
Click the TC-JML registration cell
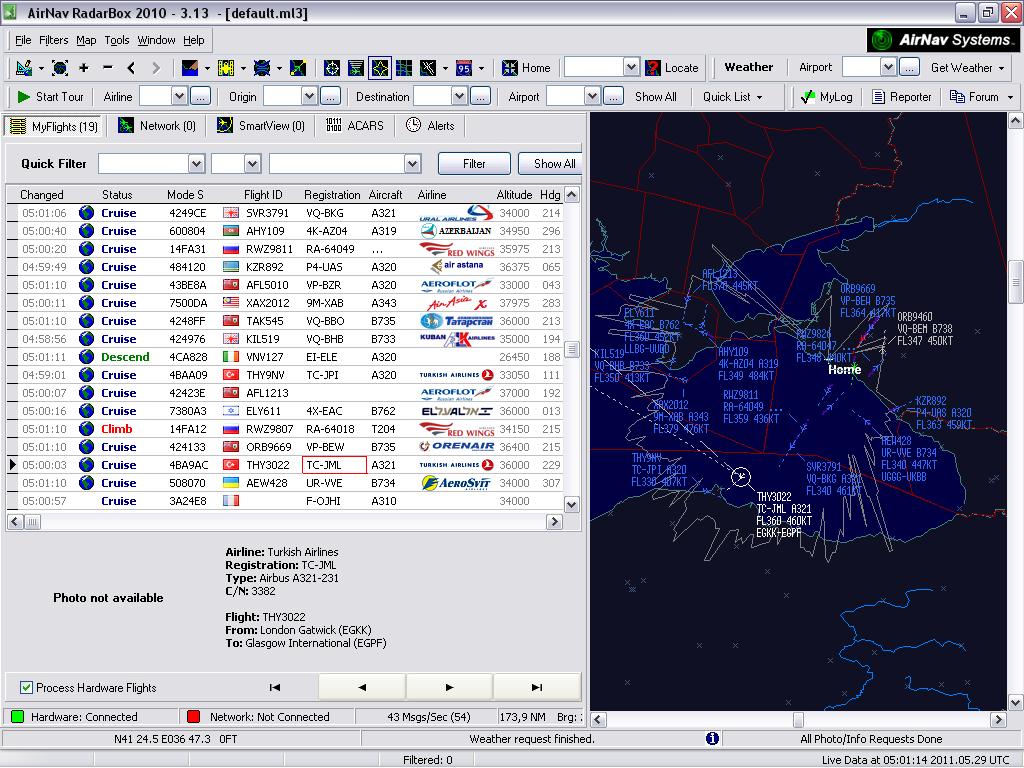pos(334,465)
